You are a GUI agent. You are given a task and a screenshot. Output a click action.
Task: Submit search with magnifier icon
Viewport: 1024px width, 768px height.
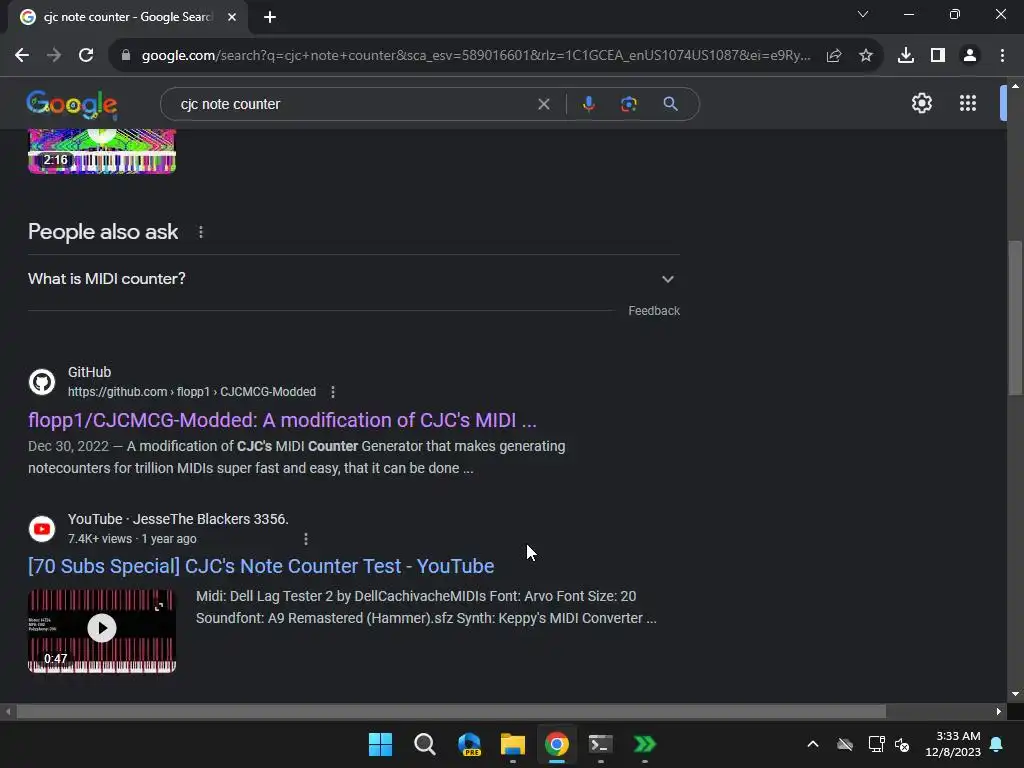pos(670,104)
